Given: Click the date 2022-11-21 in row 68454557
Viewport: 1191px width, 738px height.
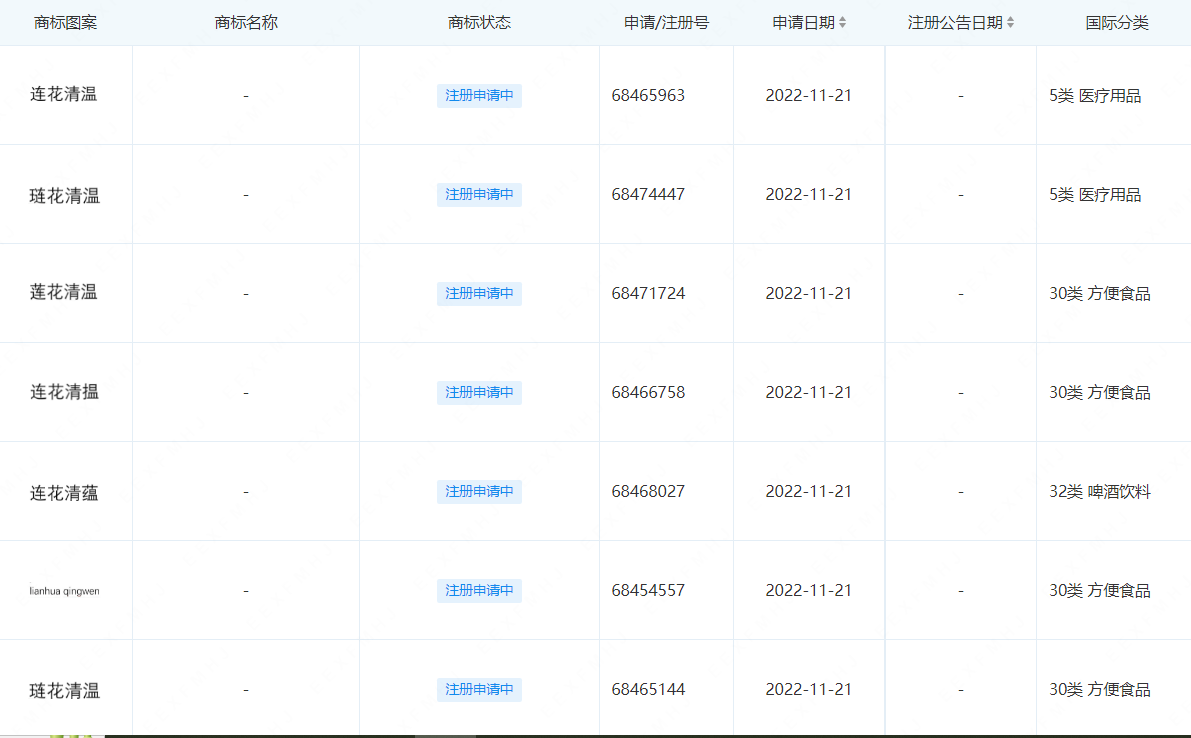Looking at the screenshot, I should 808,591.
